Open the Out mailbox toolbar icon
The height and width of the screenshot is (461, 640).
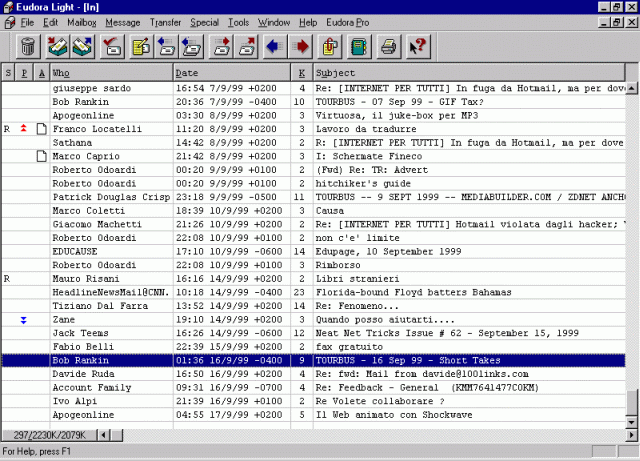pyautogui.click(x=83, y=47)
